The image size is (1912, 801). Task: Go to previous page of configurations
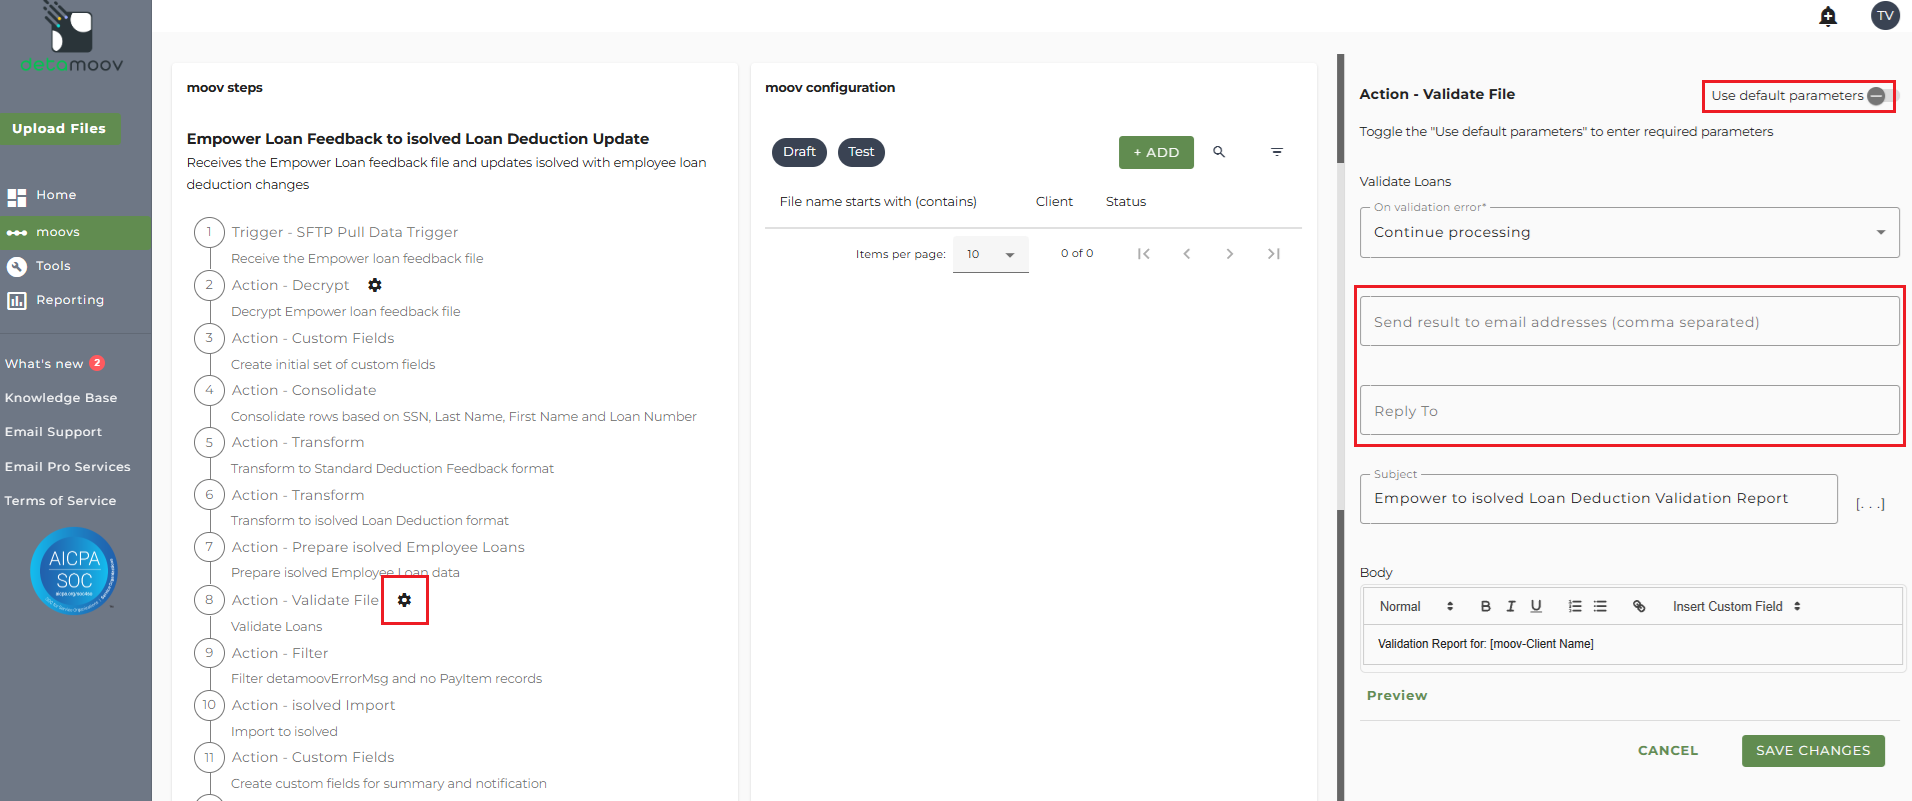point(1187,254)
